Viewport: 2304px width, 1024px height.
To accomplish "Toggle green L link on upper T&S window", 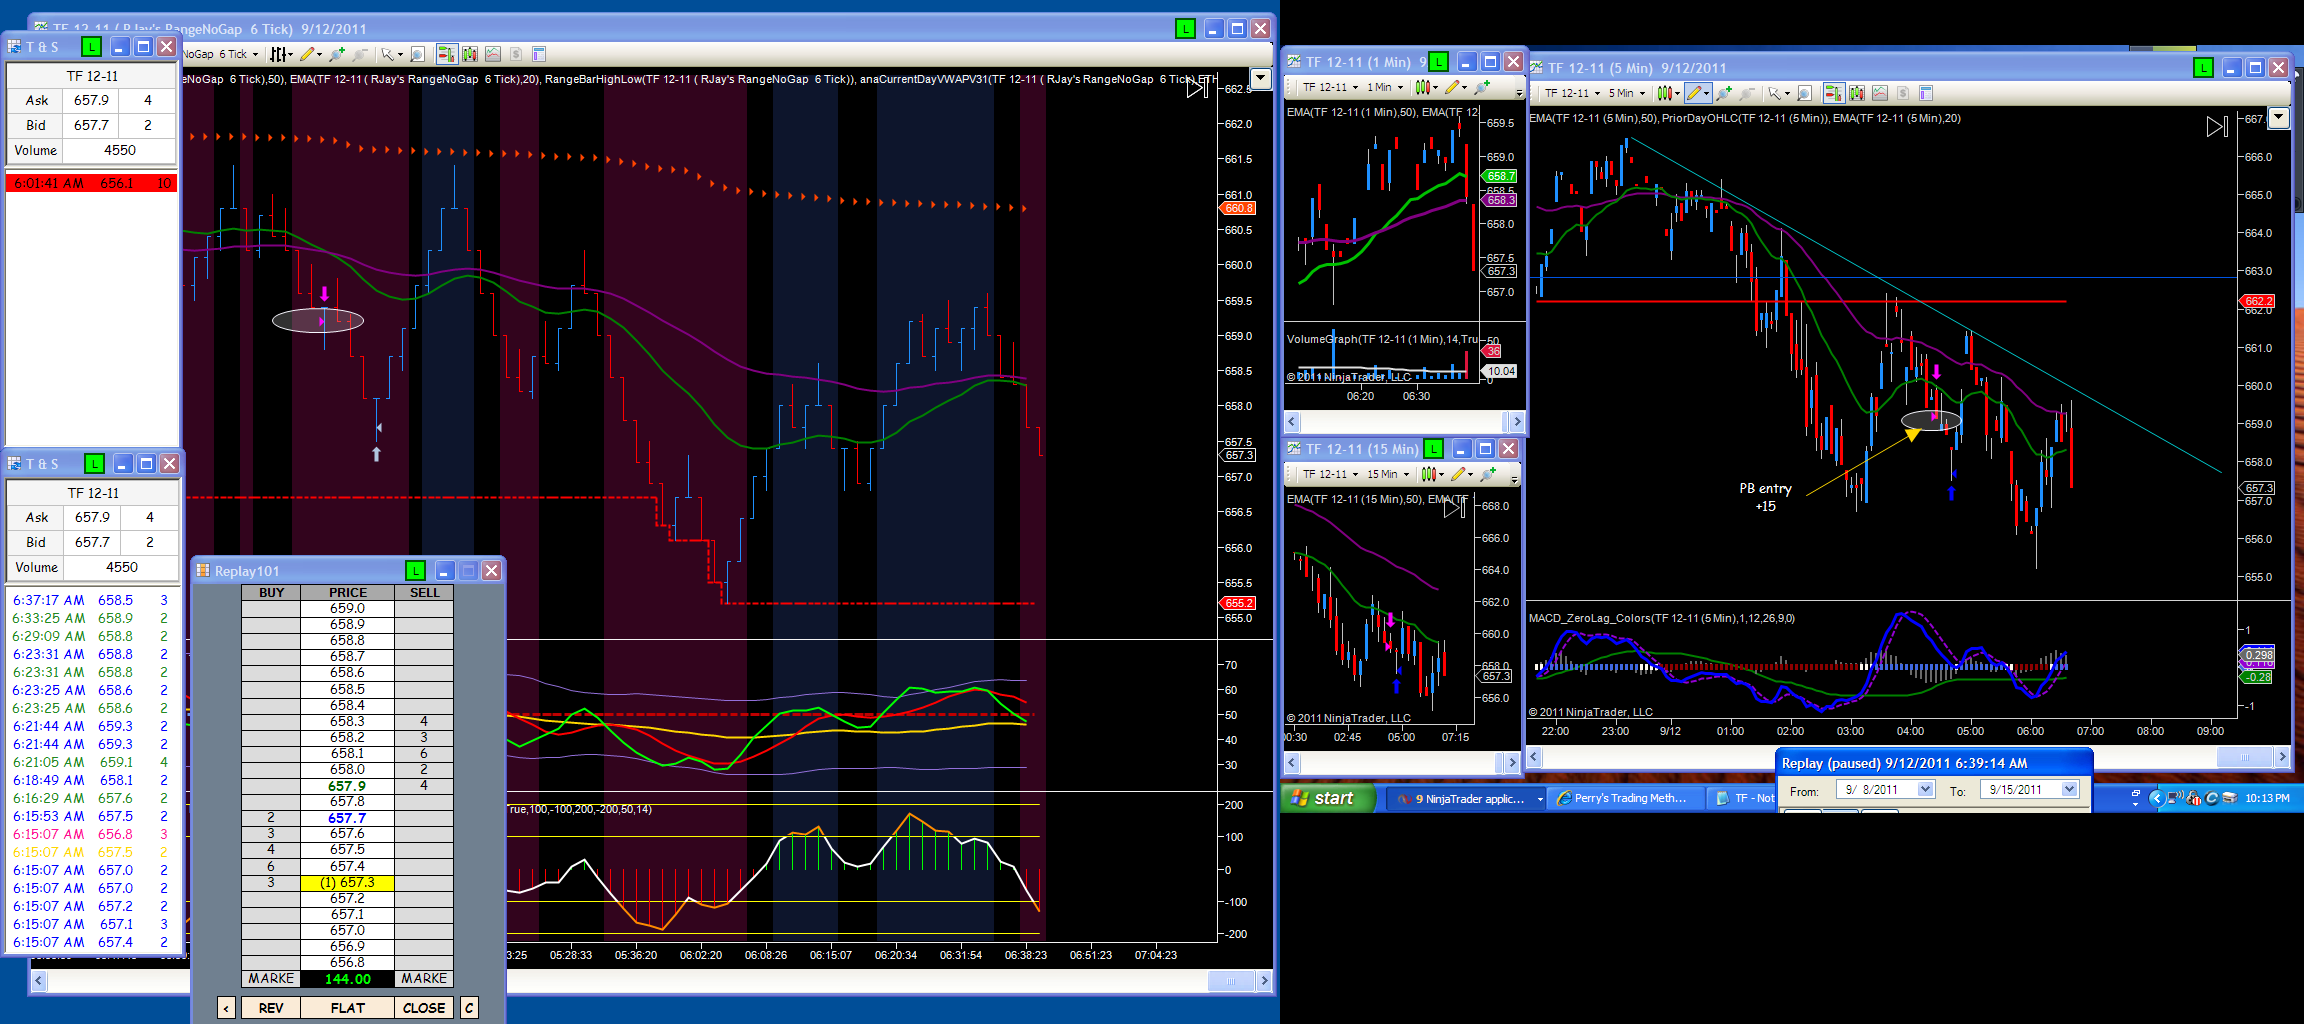I will point(91,46).
